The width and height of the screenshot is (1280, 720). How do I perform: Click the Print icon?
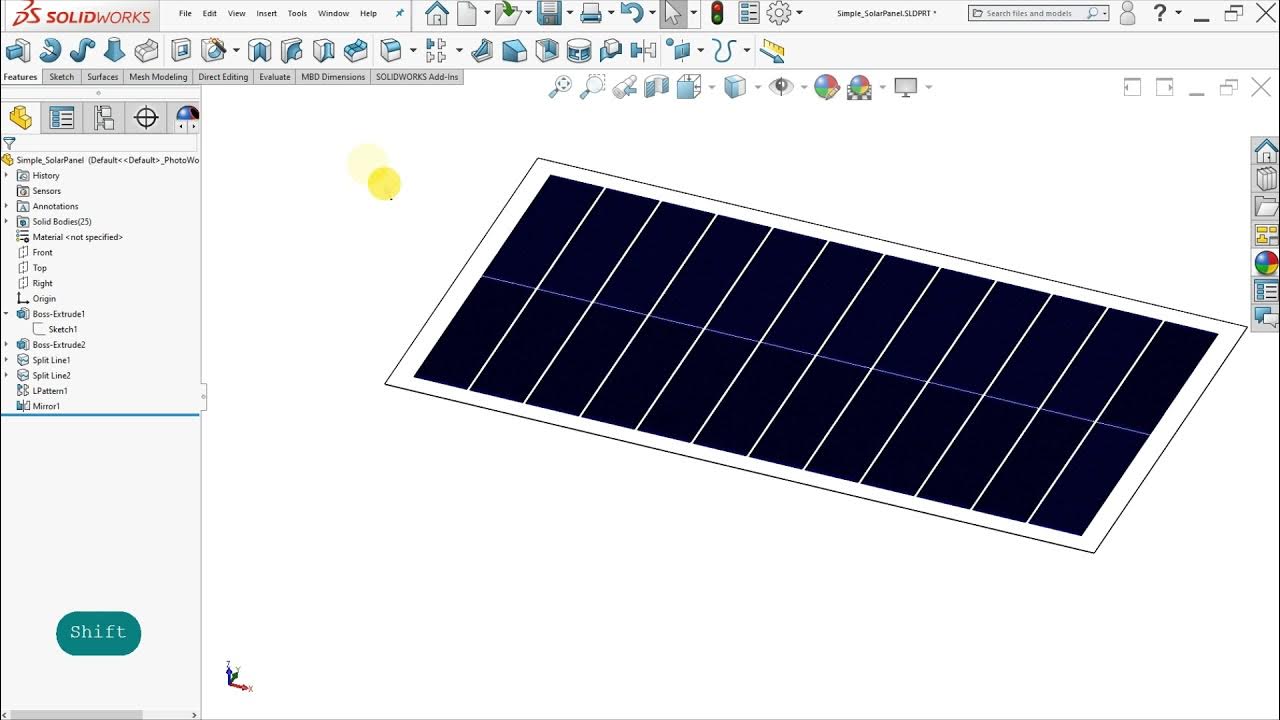pos(591,13)
